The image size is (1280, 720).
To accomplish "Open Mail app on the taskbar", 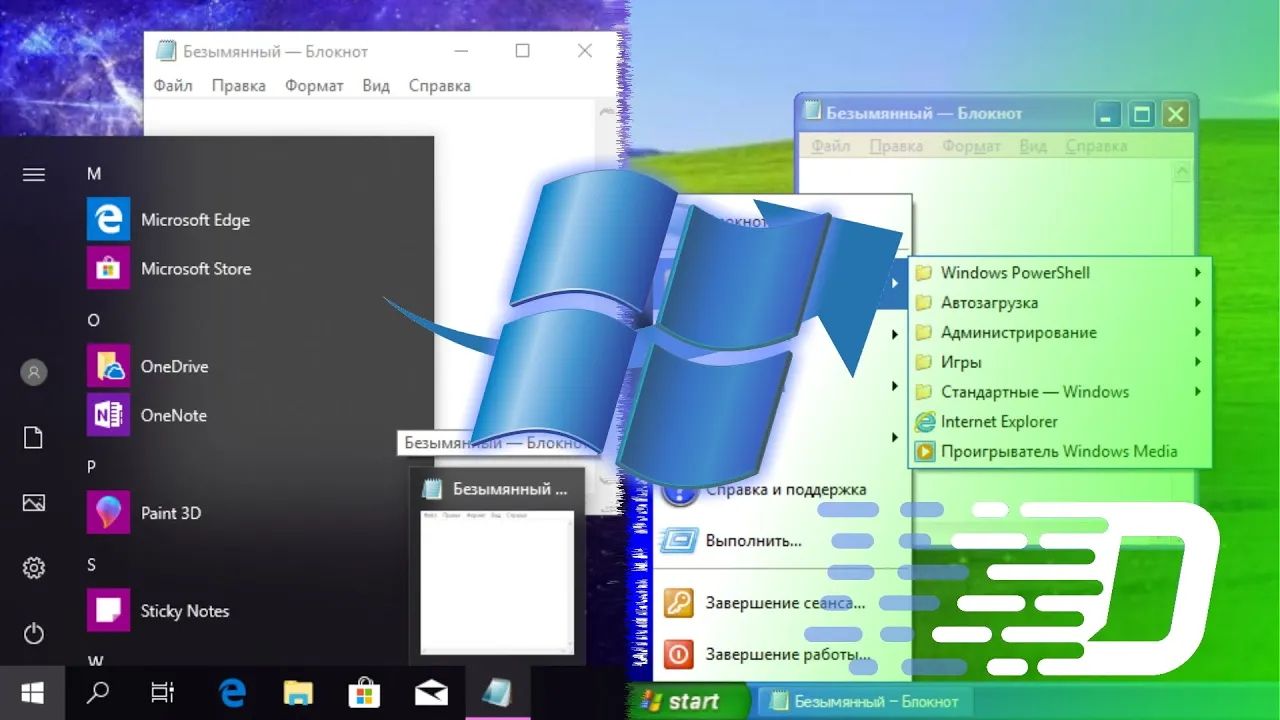I will click(x=431, y=693).
